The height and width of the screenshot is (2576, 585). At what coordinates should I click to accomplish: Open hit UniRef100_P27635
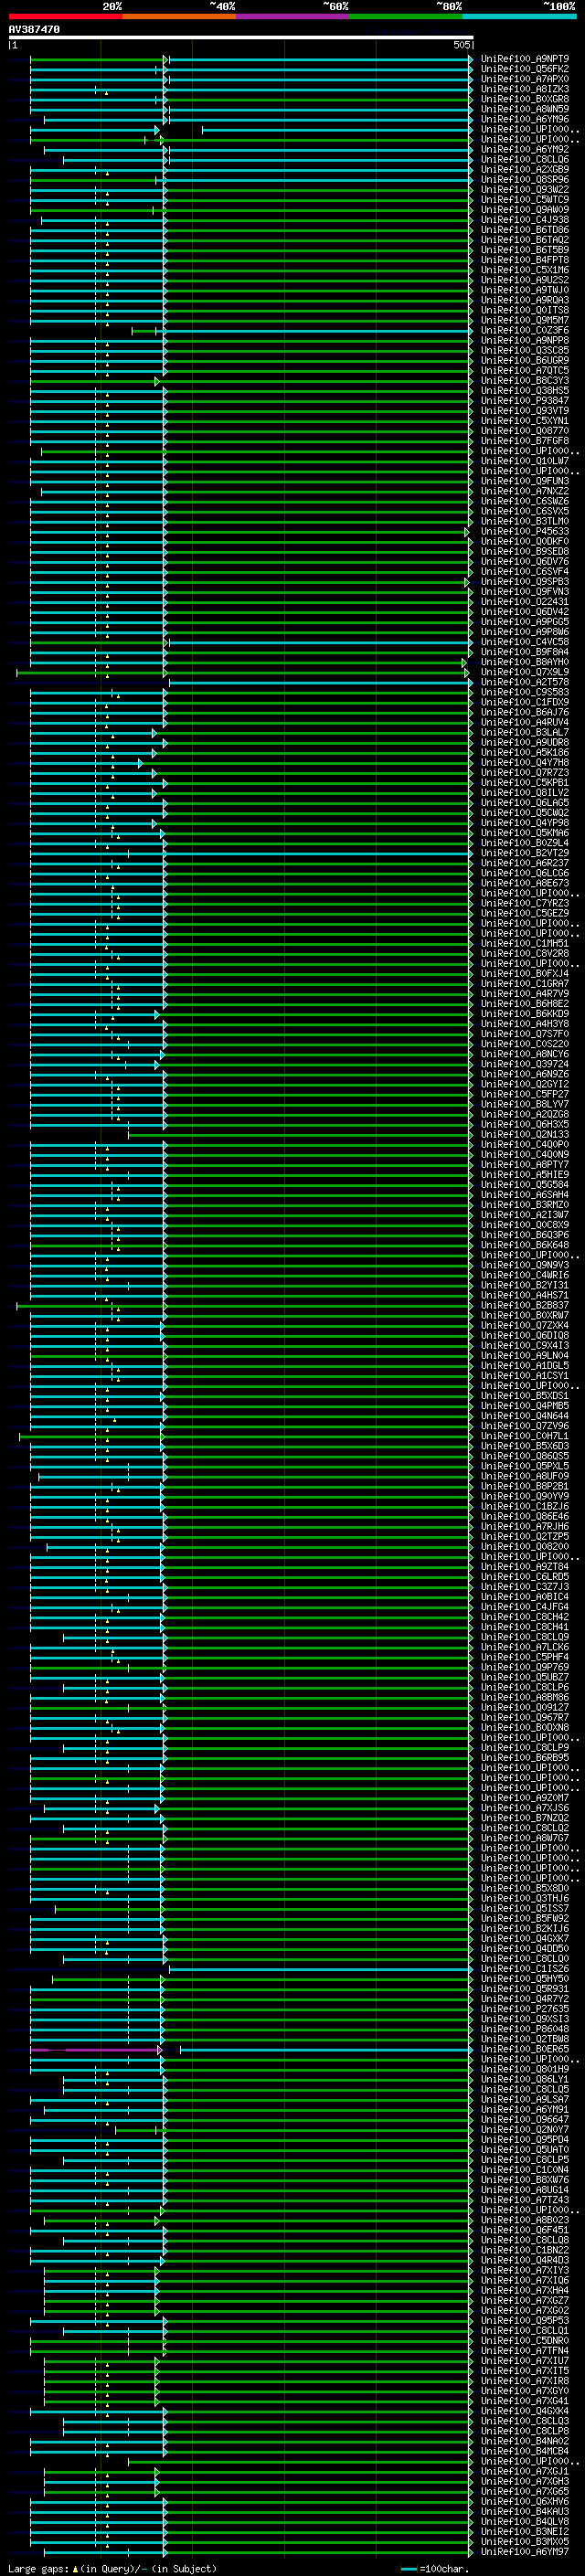[x=525, y=2009]
